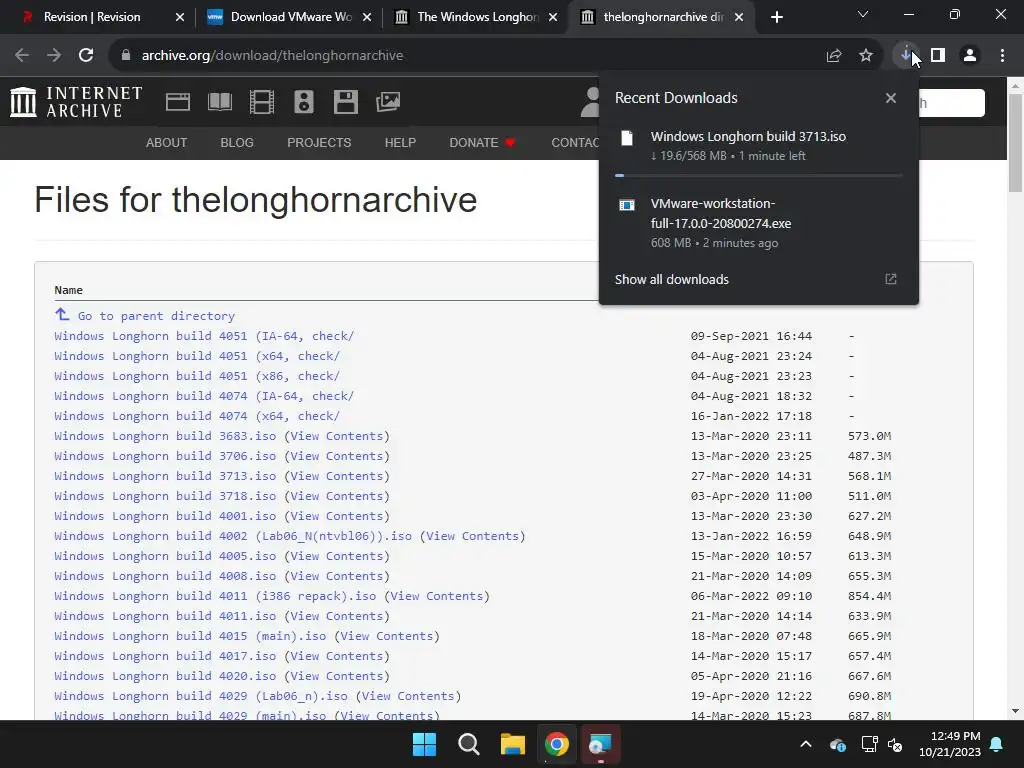Close the thelonghornarchive tab
Screen dimensions: 1024x768
(x=739, y=17)
